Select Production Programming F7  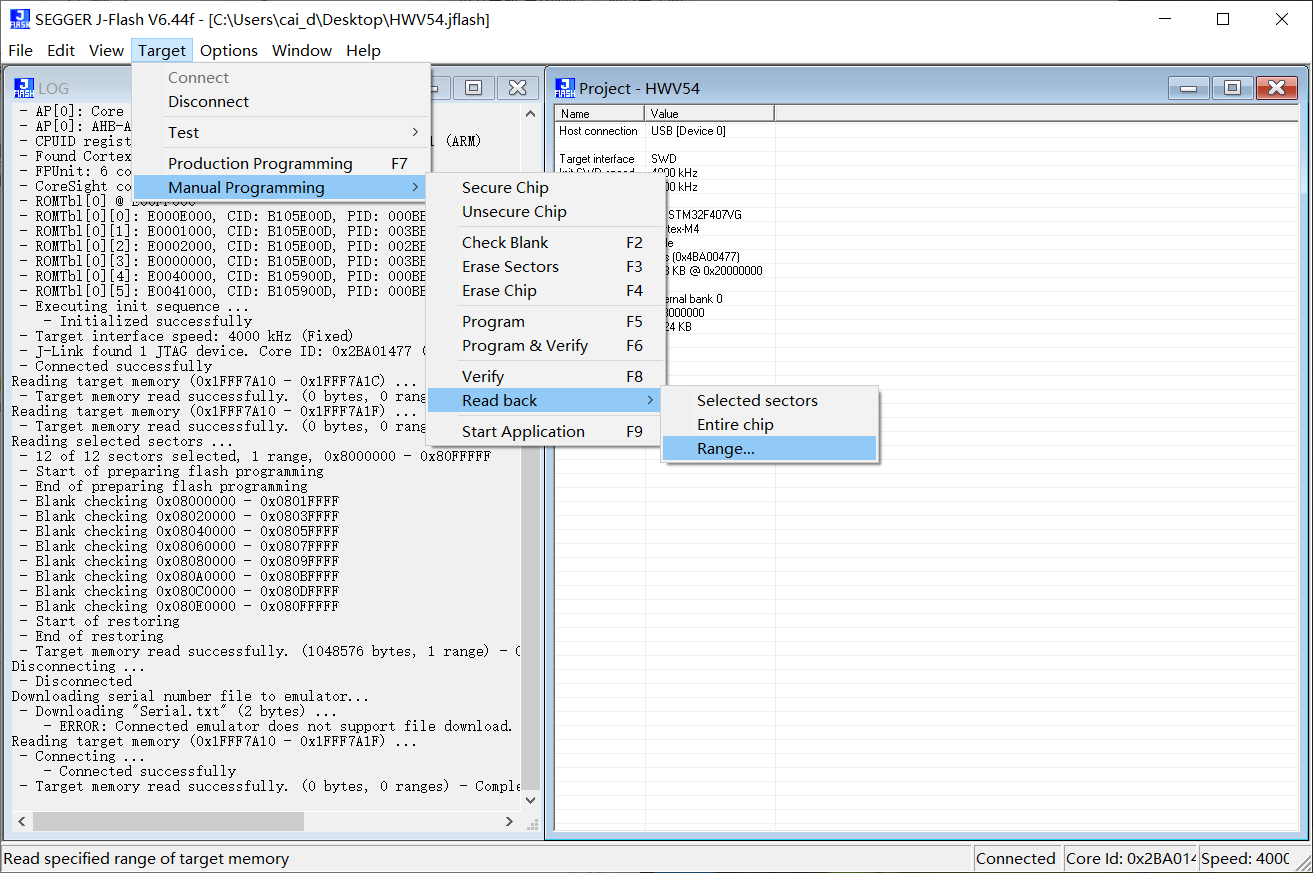click(x=281, y=164)
